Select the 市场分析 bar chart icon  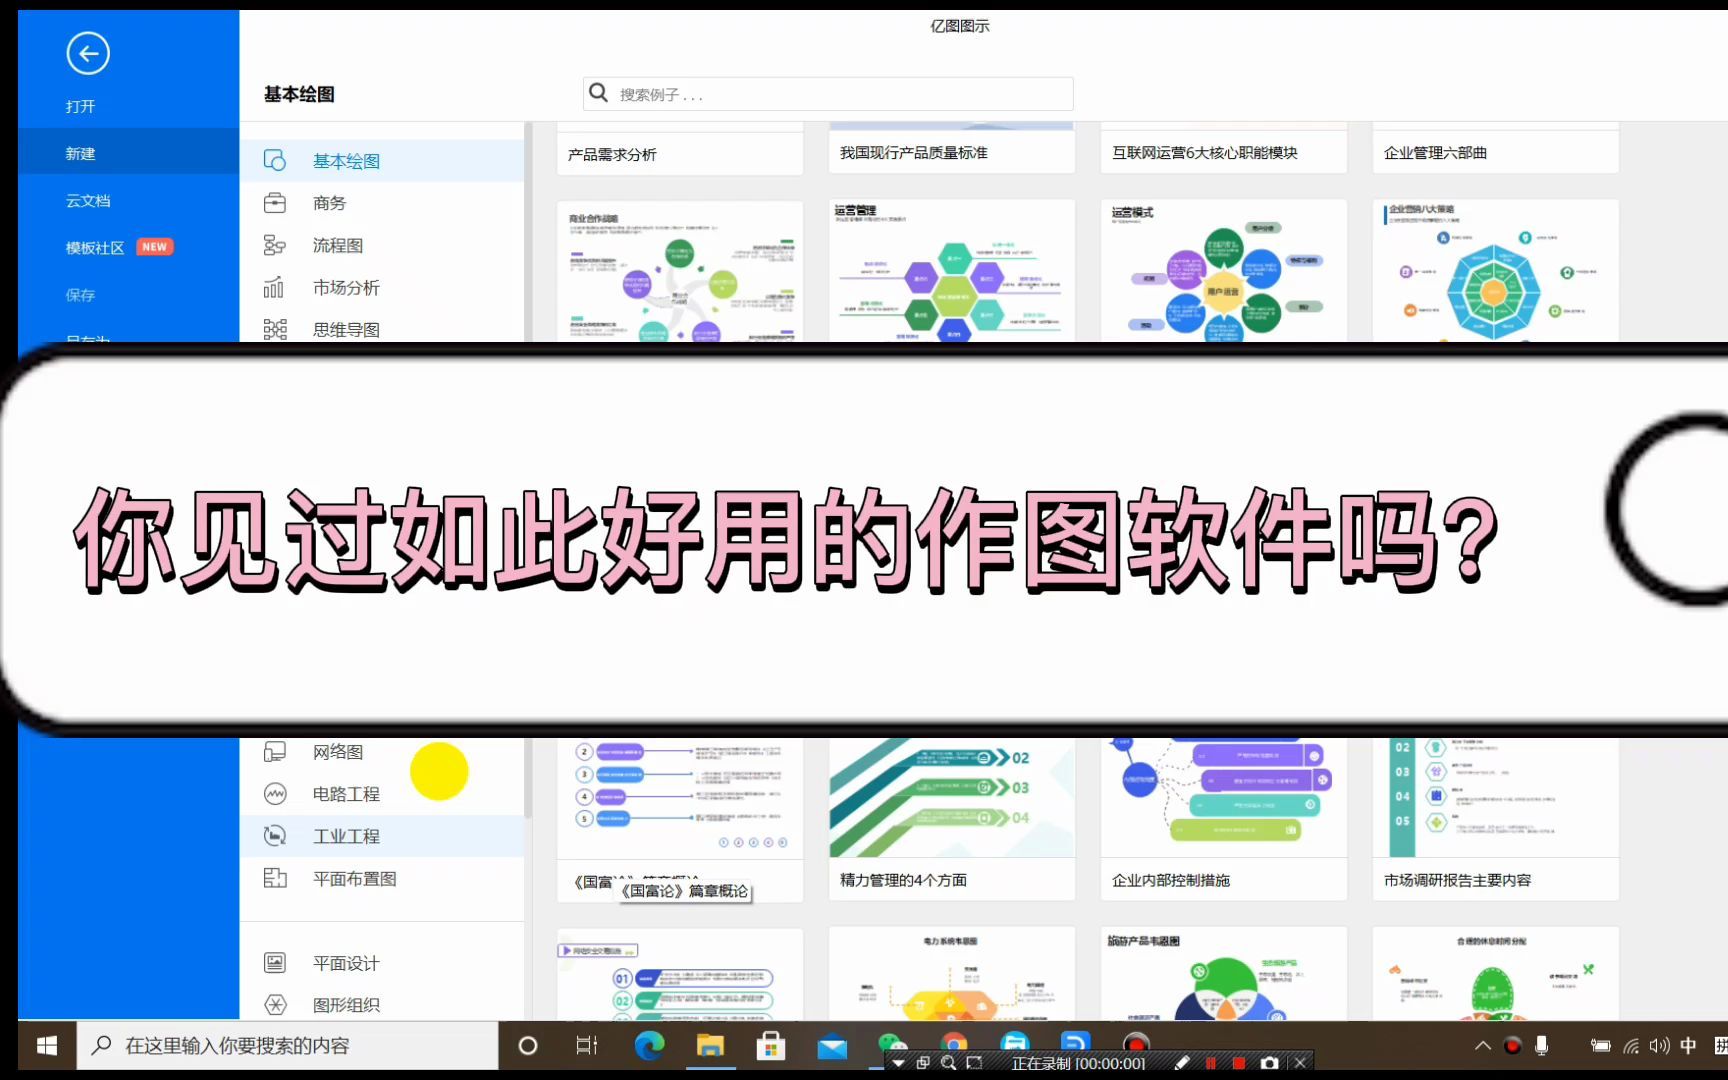coord(274,287)
